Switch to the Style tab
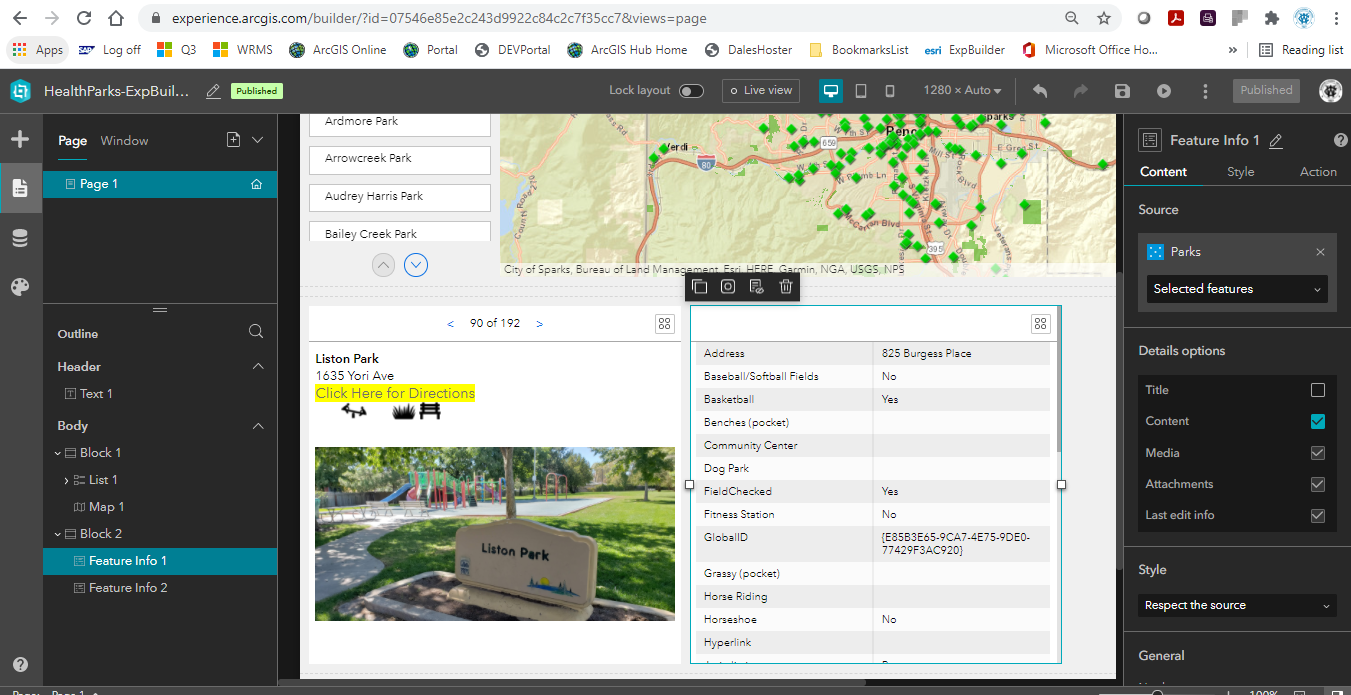The width and height of the screenshot is (1351, 695). coord(1240,172)
